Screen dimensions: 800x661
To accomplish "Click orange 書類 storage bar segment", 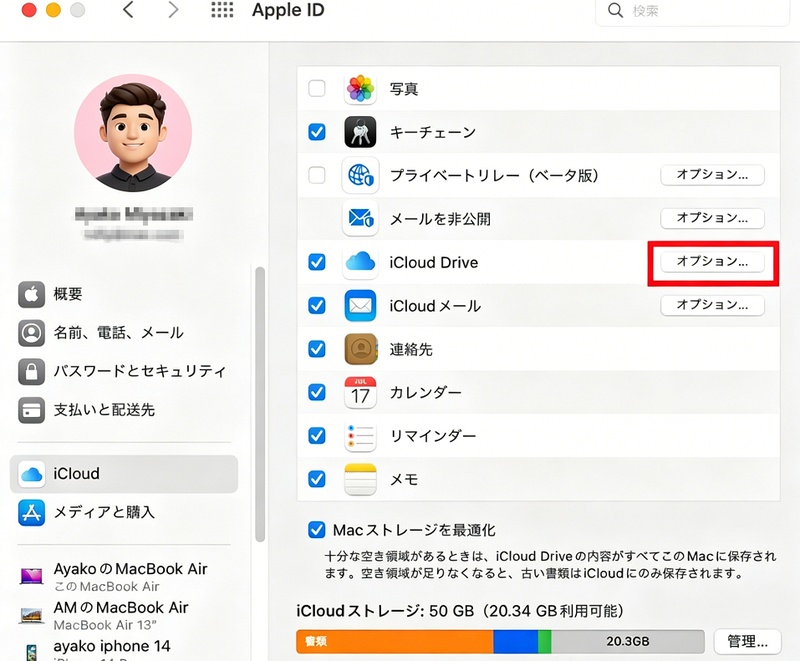I will point(394,642).
